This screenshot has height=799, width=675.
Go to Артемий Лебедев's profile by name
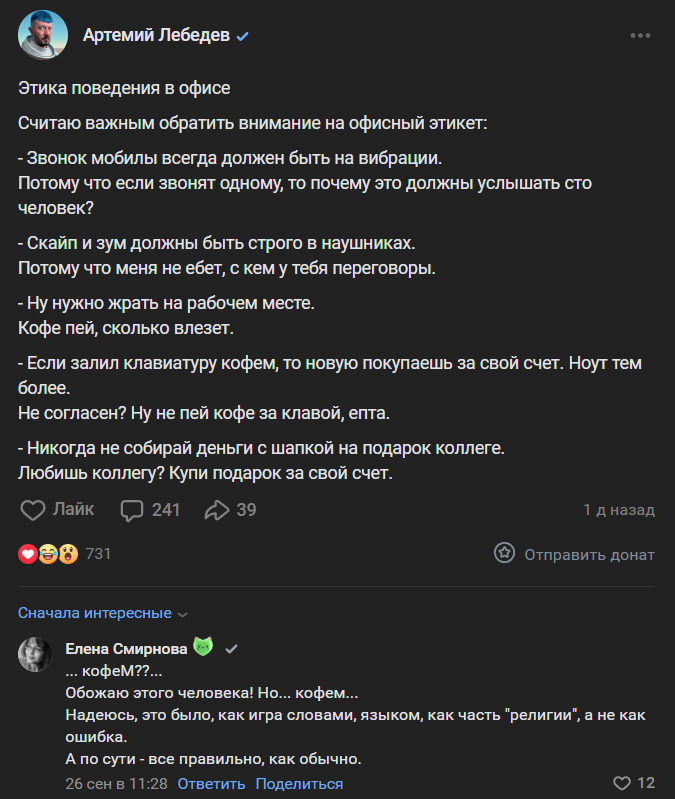[x=156, y=36]
